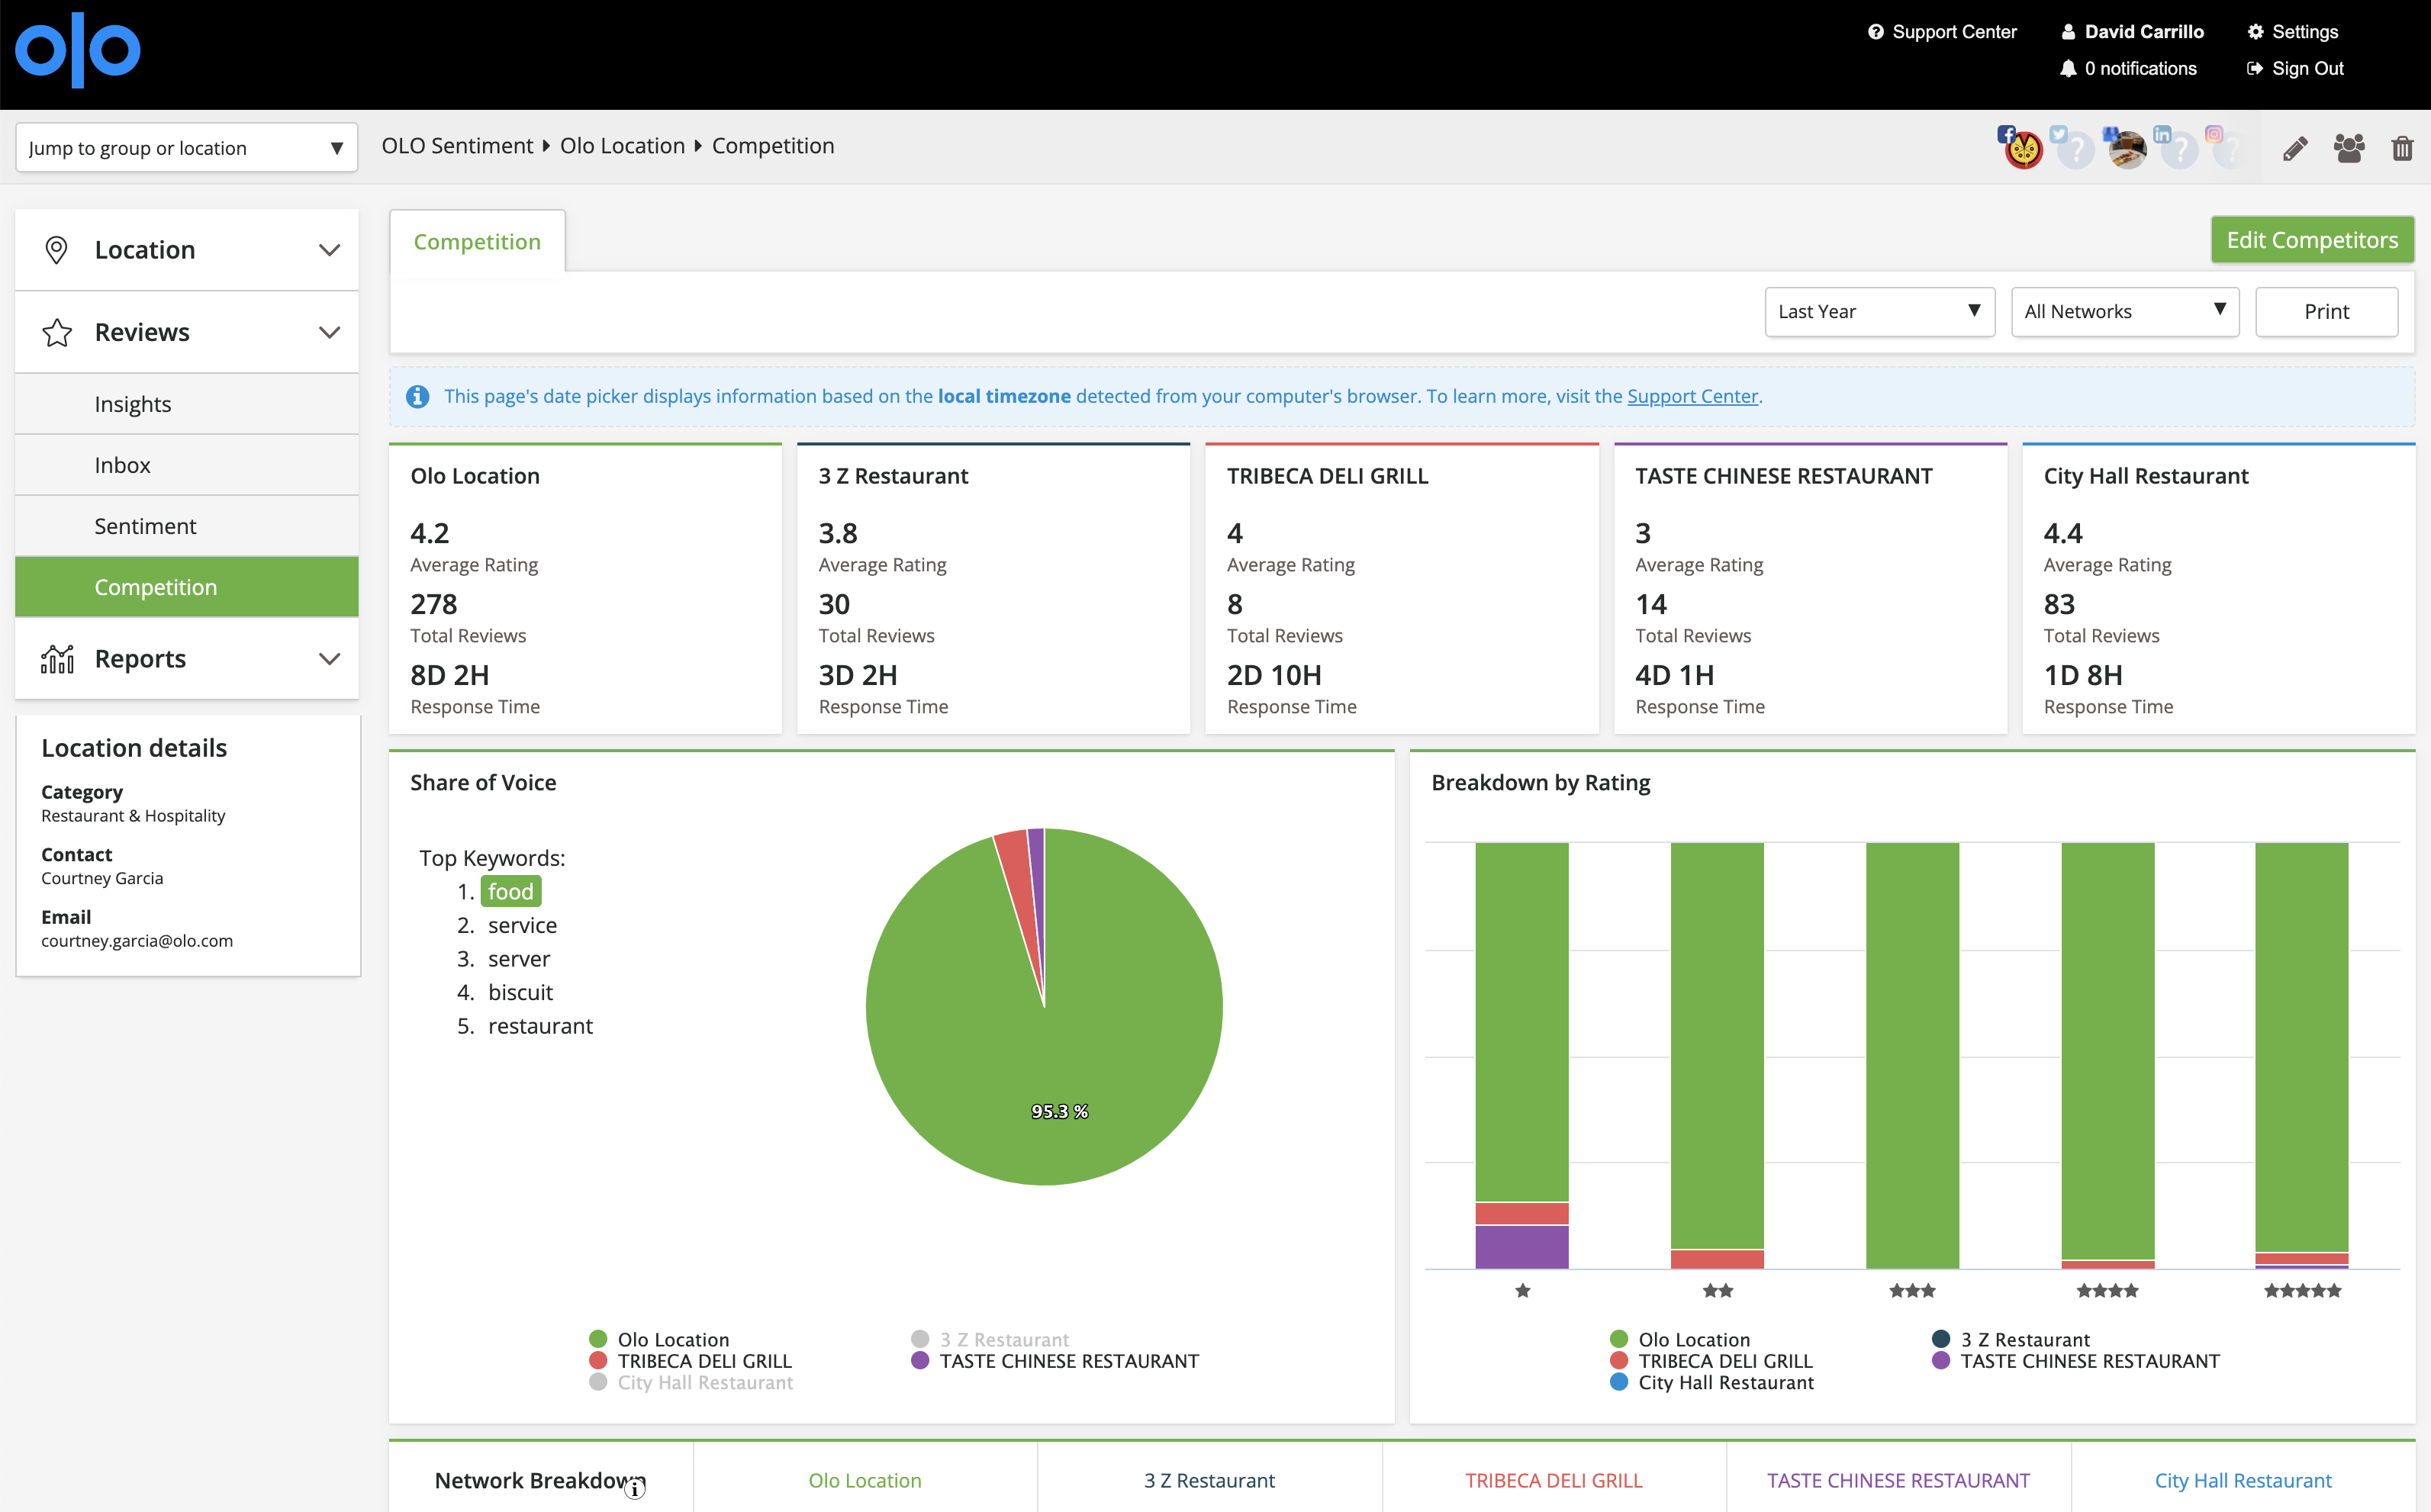The height and width of the screenshot is (1512, 2431).
Task: Switch to the Competition tab
Action: click(477, 241)
